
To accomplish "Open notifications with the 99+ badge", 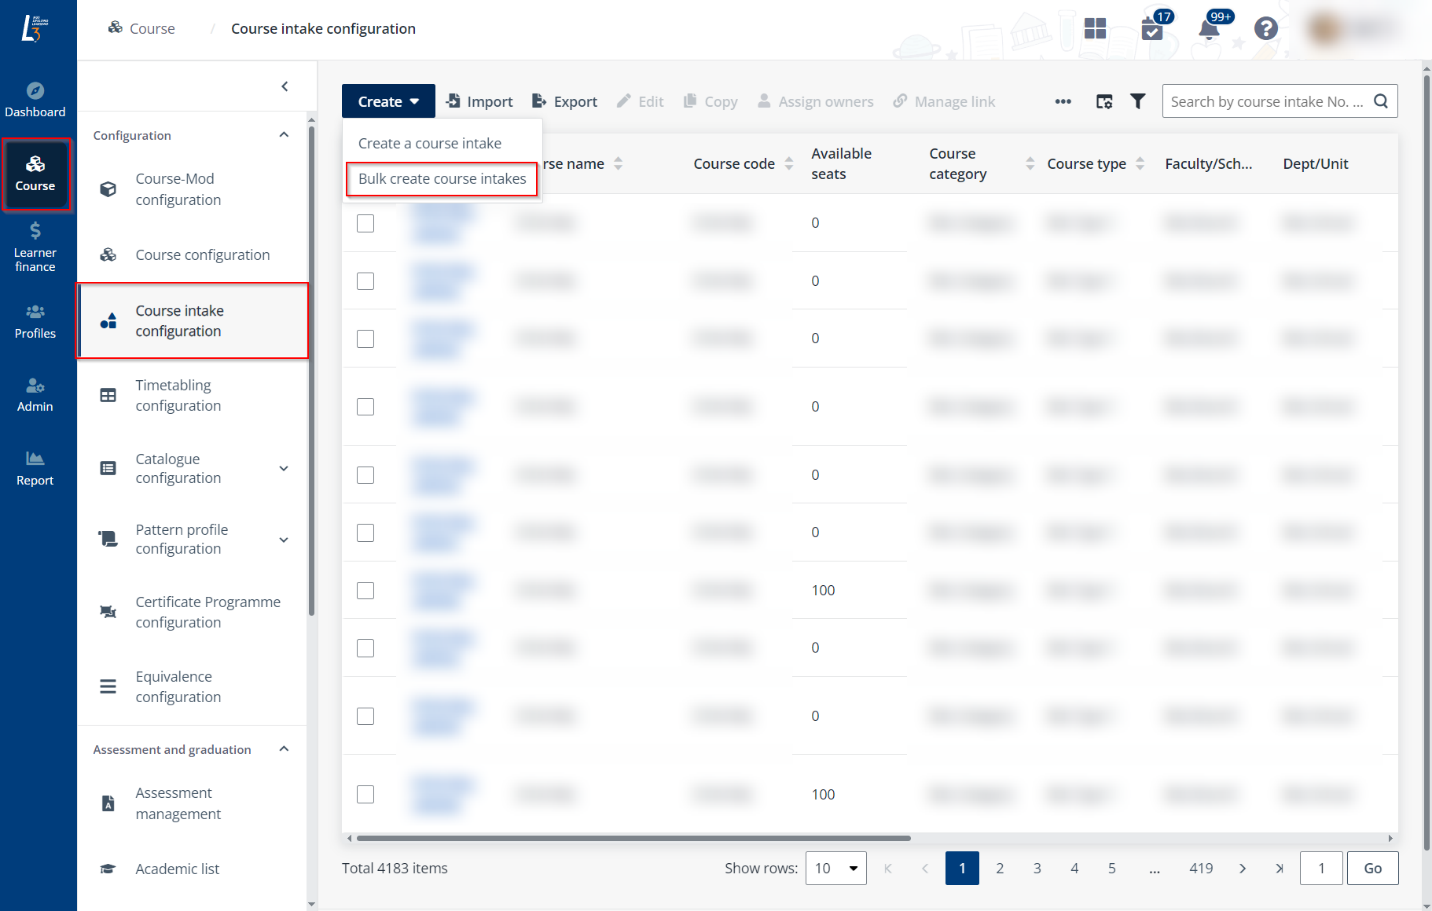I will click(1209, 28).
